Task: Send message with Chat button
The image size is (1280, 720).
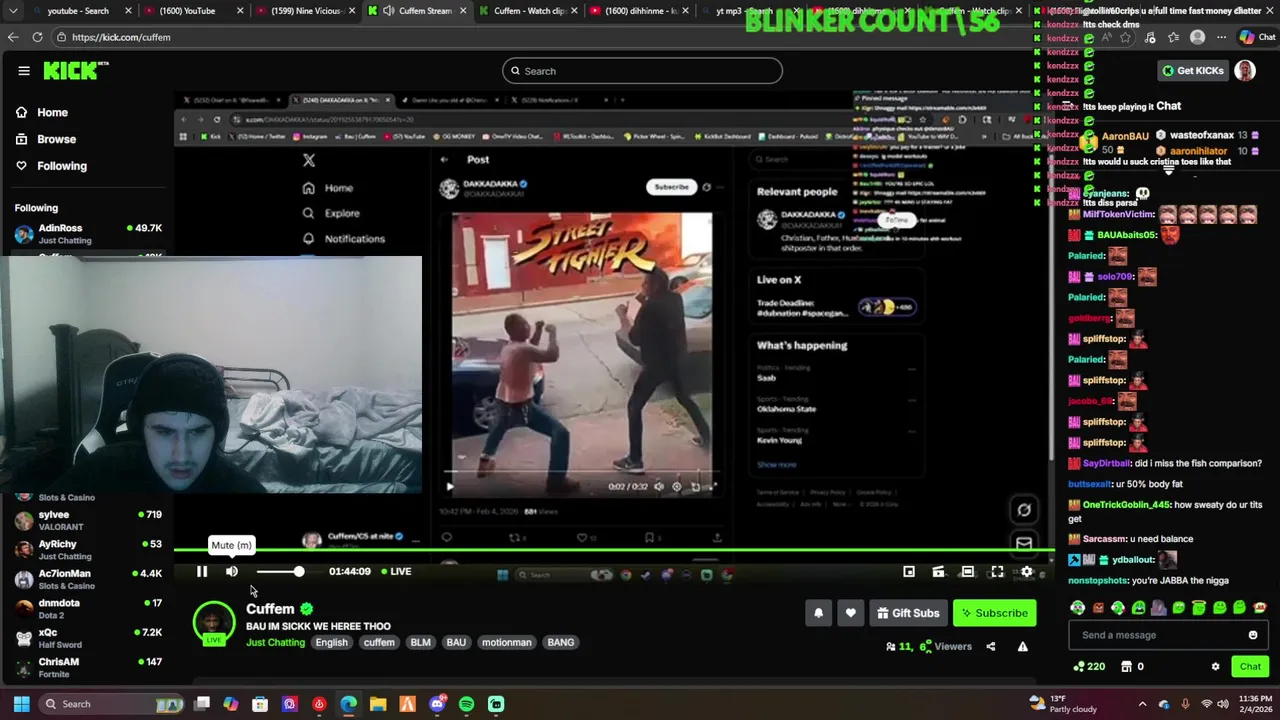Action: 1250,667
